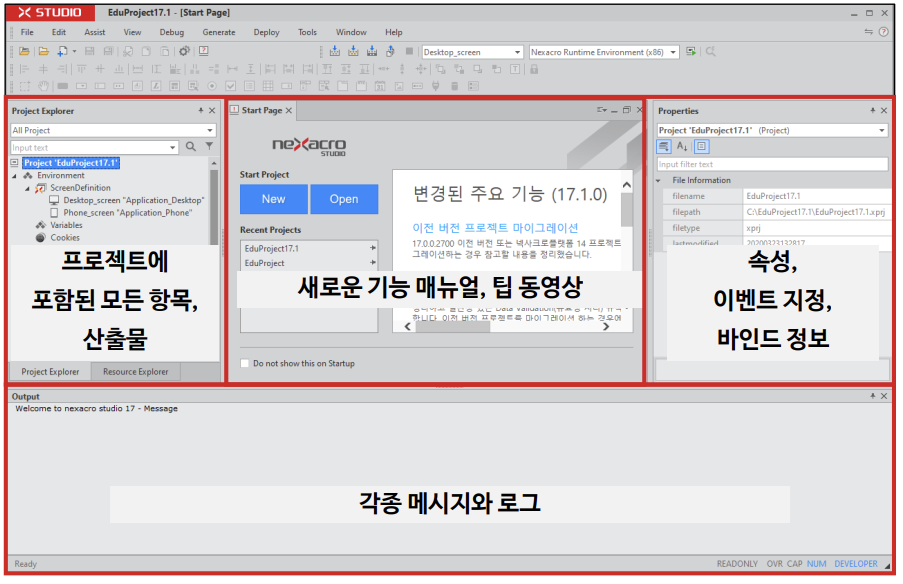
Task: Click the filename value EduProject17.1
Action: (773, 196)
